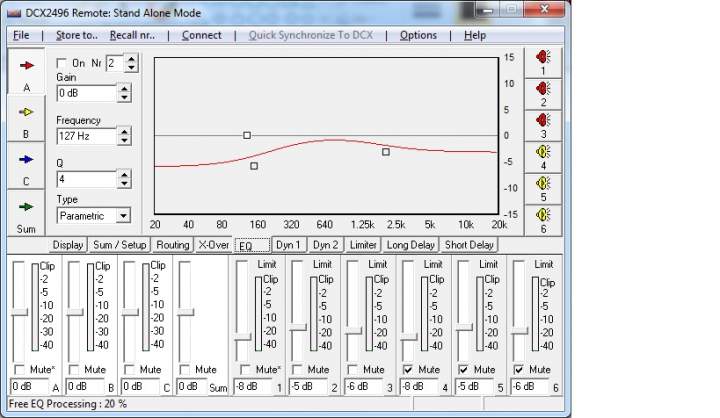This screenshot has width=720, height=418.
Task: Select input channel C blue arrow
Action: pyautogui.click(x=26, y=159)
